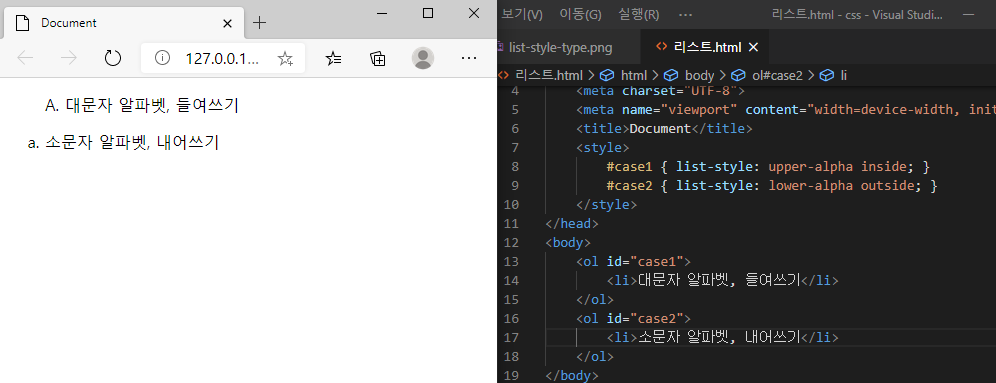Image resolution: width=996 pixels, height=383 pixels.
Task: Click ol id="case1" on line 13
Action: pyautogui.click(x=633, y=262)
